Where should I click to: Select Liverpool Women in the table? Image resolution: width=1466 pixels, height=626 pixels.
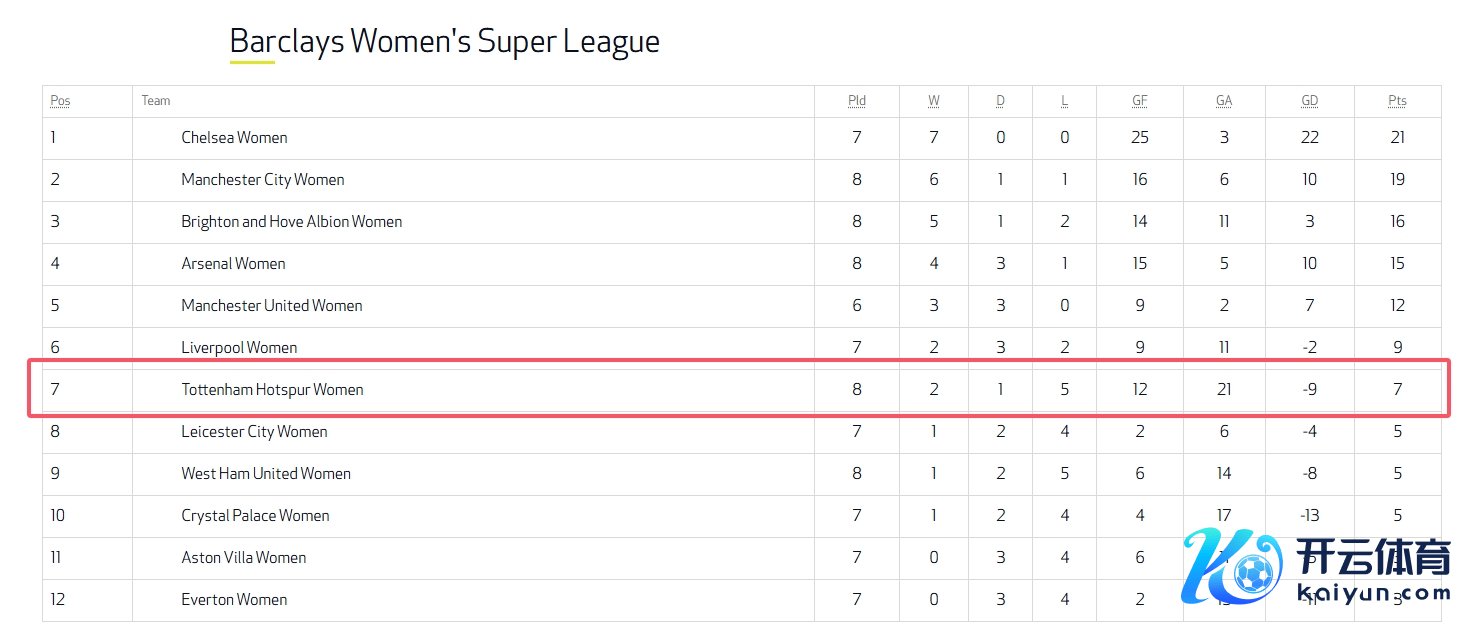coord(239,348)
